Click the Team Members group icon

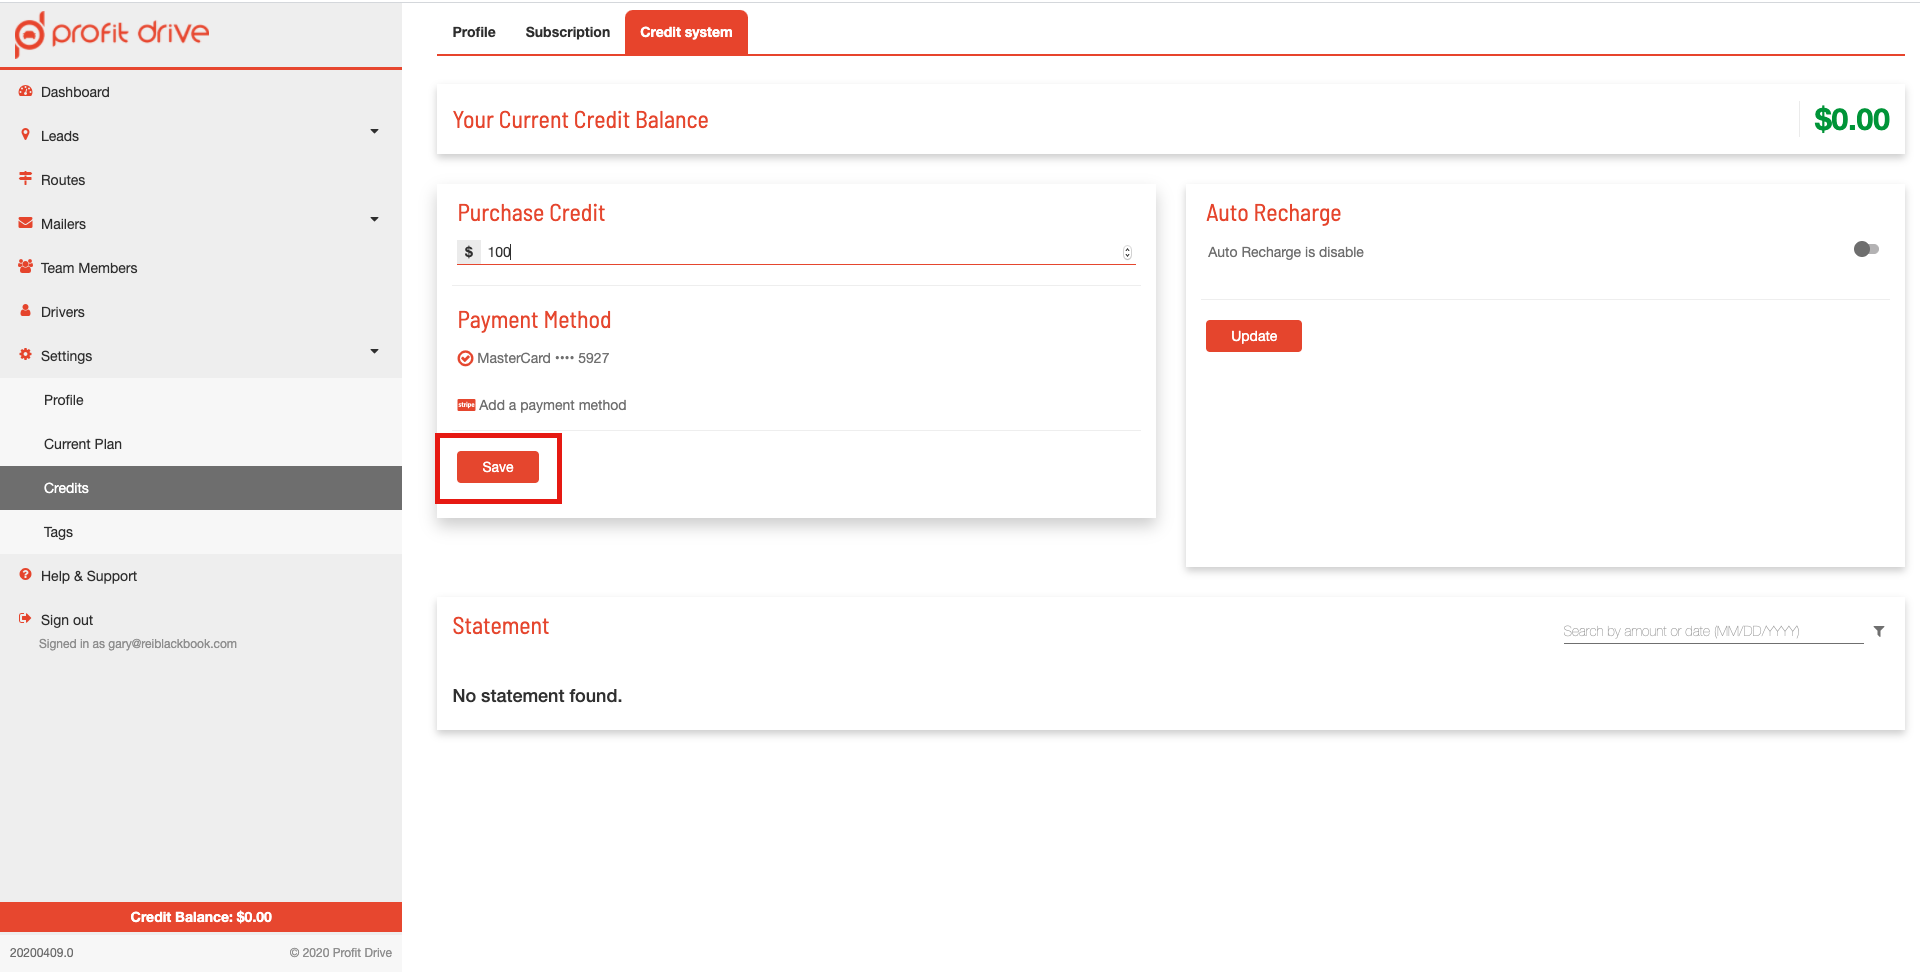click(x=26, y=267)
